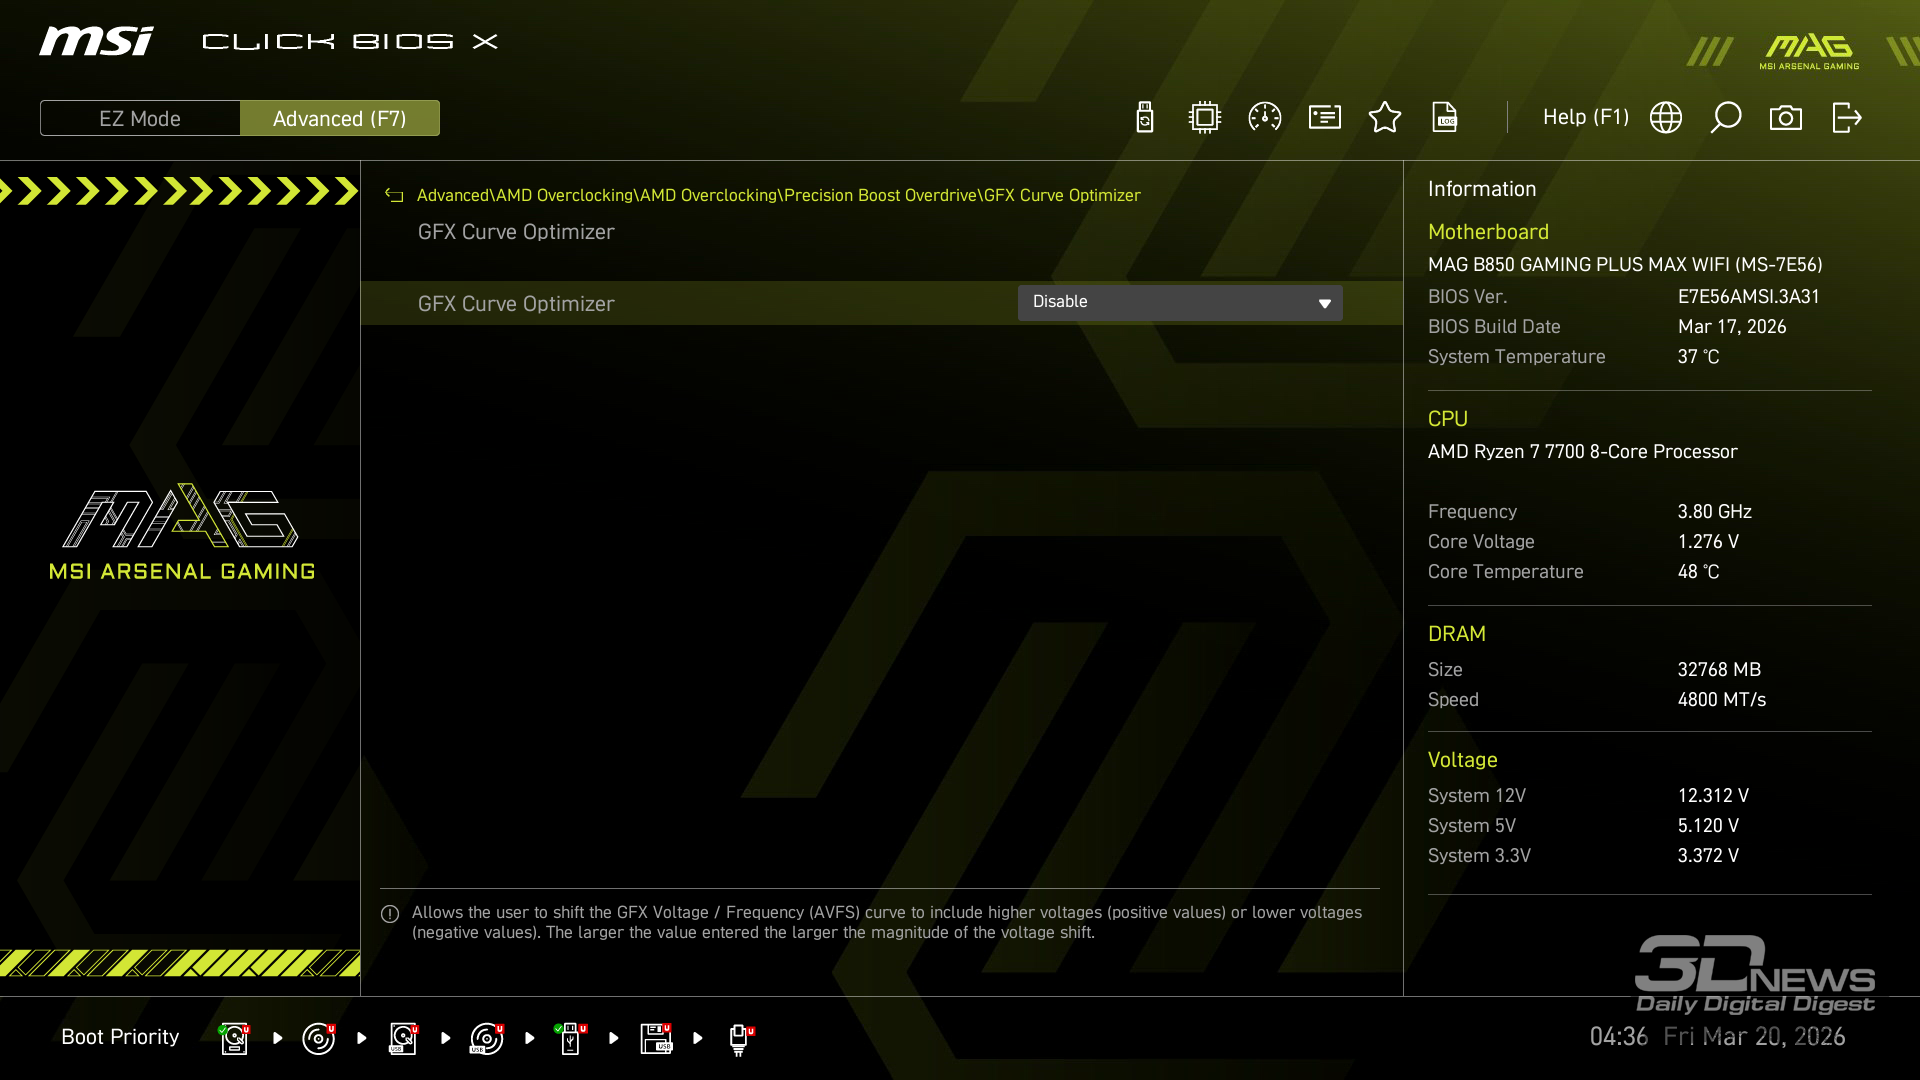Go back using breadcrumb return arrow

click(394, 196)
